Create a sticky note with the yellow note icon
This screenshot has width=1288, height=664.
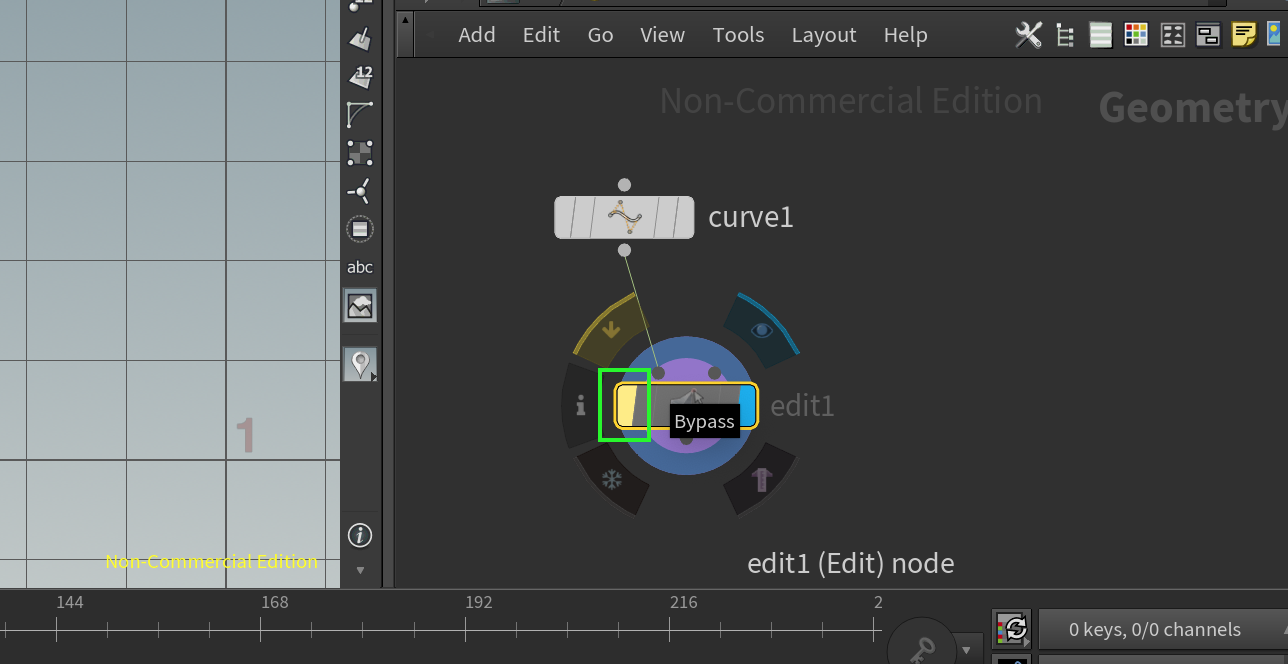coord(1243,34)
